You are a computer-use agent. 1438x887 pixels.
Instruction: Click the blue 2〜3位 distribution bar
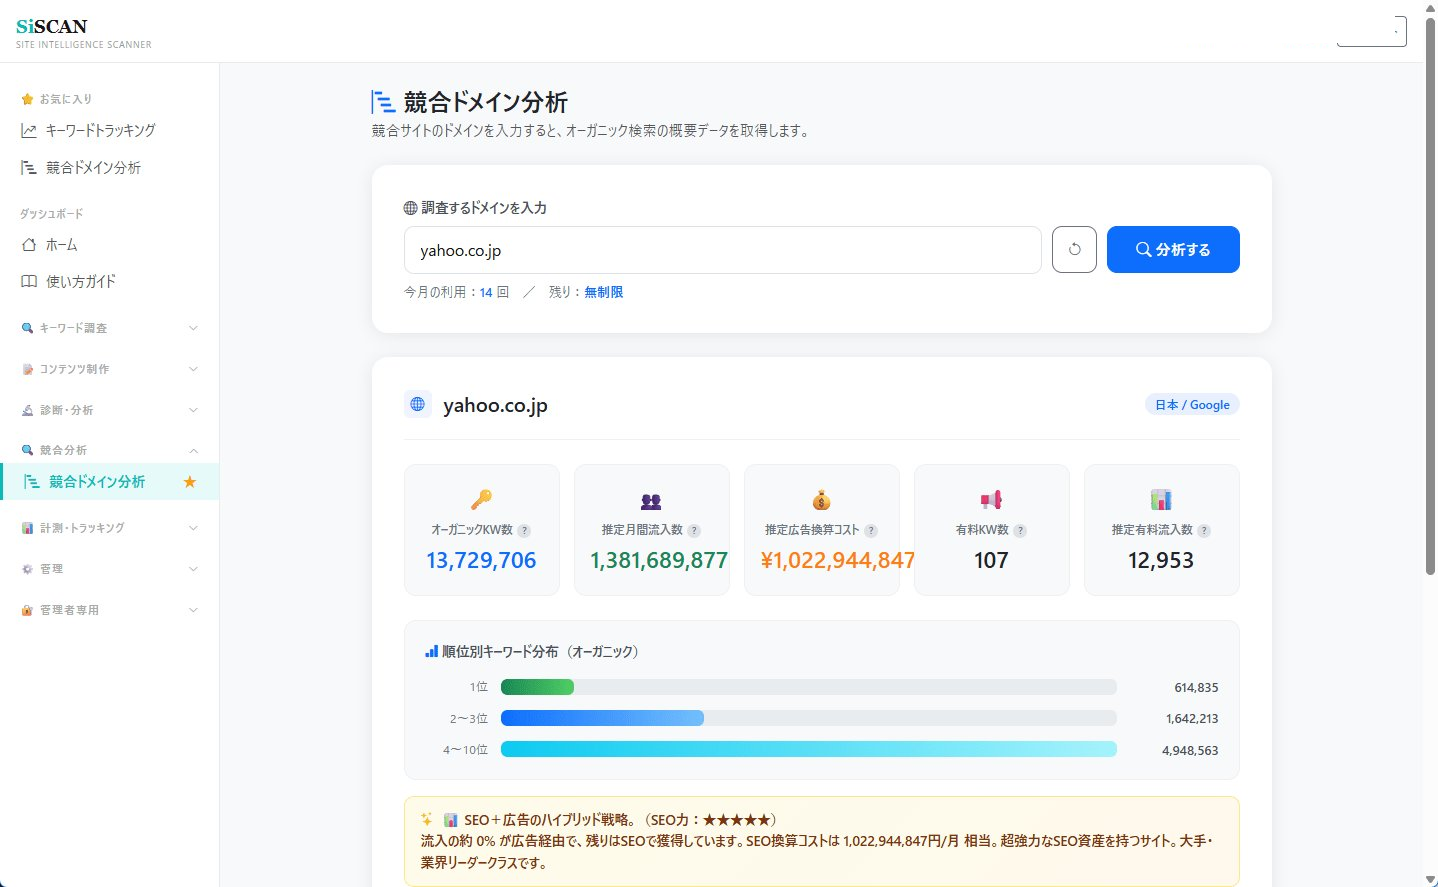[x=602, y=718]
